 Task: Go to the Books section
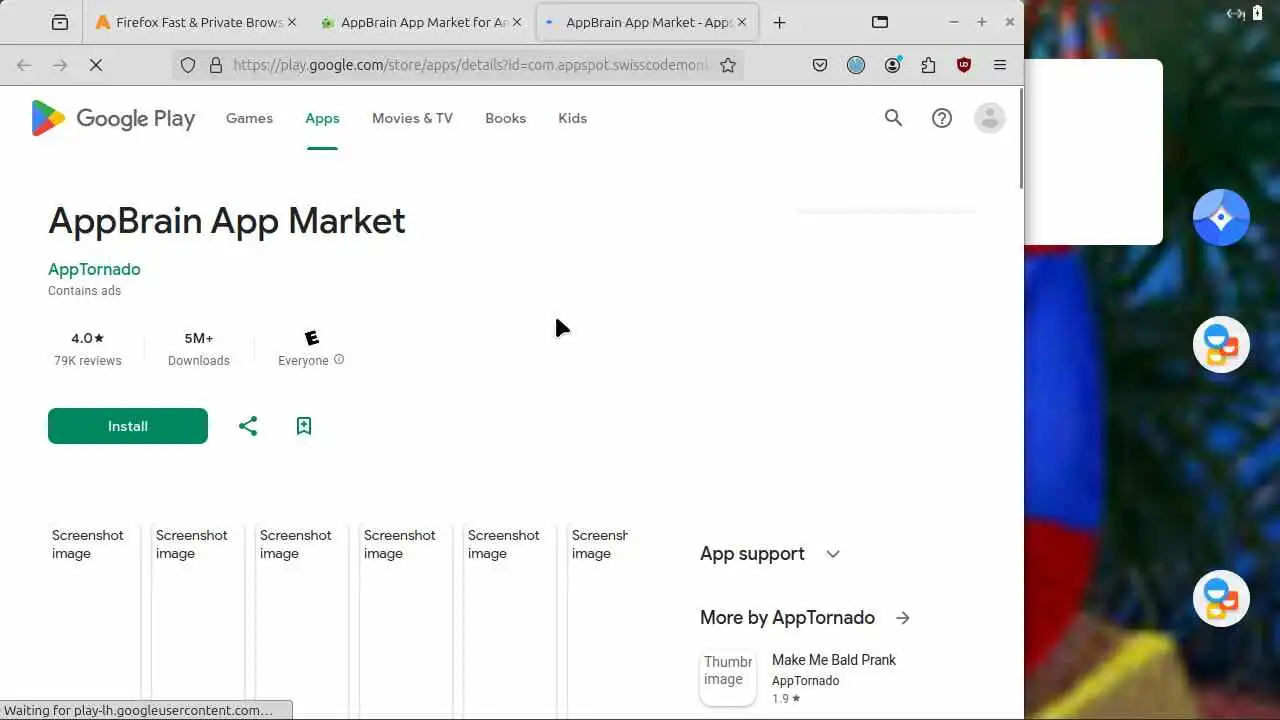505,118
